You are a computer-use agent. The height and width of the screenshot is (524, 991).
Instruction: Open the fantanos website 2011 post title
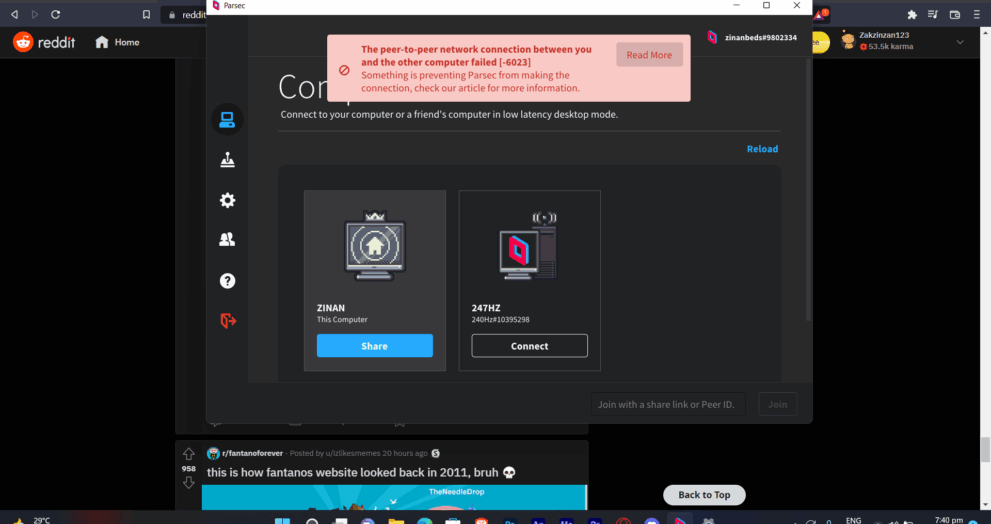tap(362, 472)
